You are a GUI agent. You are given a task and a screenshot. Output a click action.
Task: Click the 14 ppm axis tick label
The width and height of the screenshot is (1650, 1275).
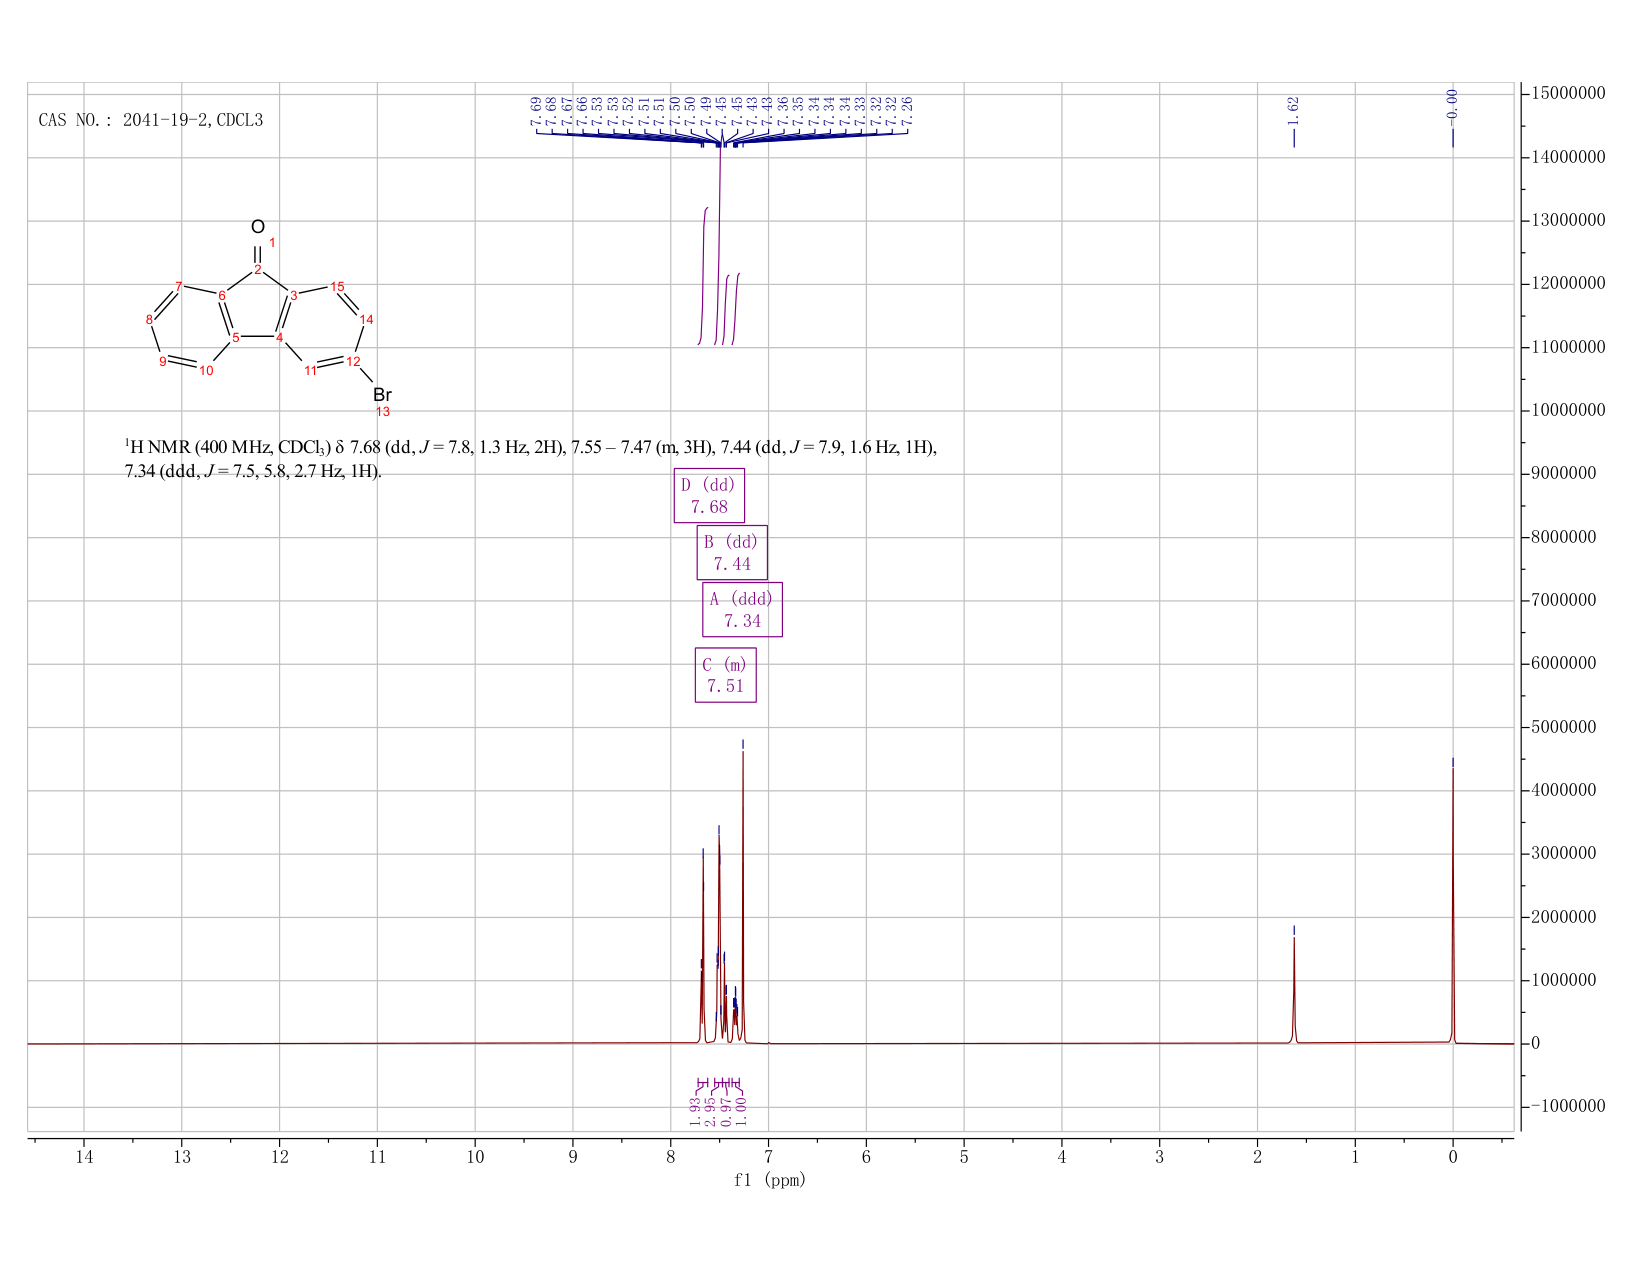click(x=84, y=1157)
